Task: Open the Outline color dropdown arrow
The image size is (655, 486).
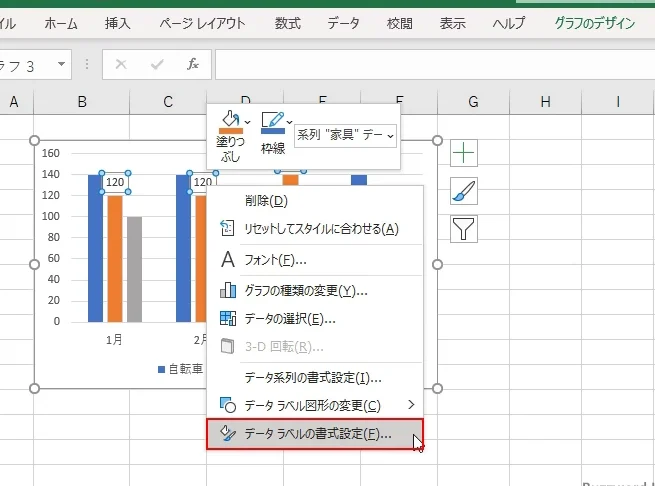Action: tap(289, 122)
